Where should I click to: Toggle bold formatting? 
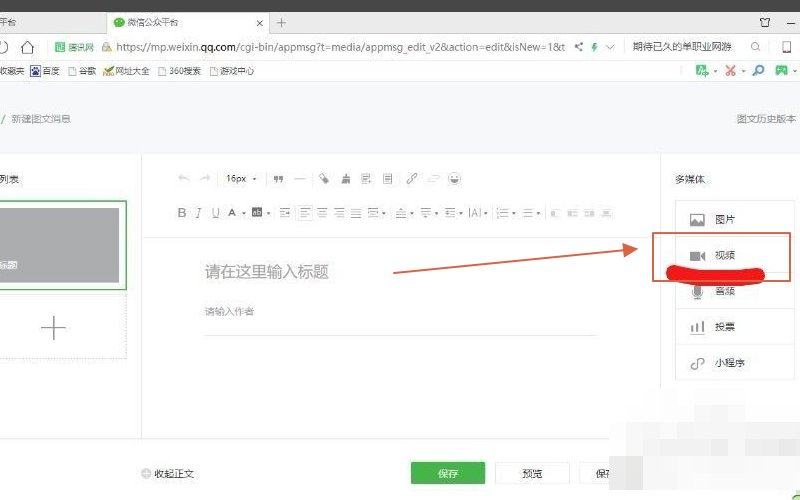[x=182, y=213]
